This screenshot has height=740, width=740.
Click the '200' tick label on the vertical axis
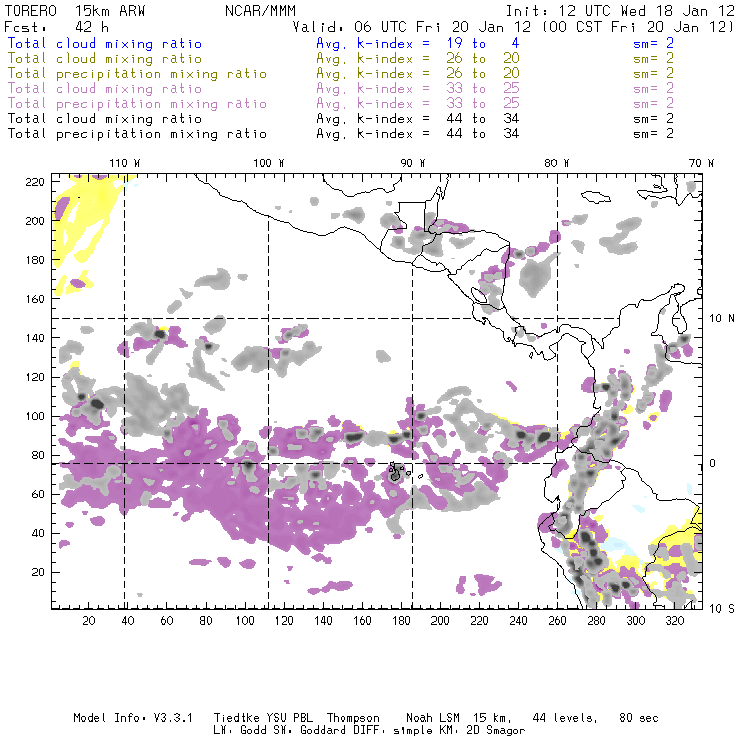35,221
